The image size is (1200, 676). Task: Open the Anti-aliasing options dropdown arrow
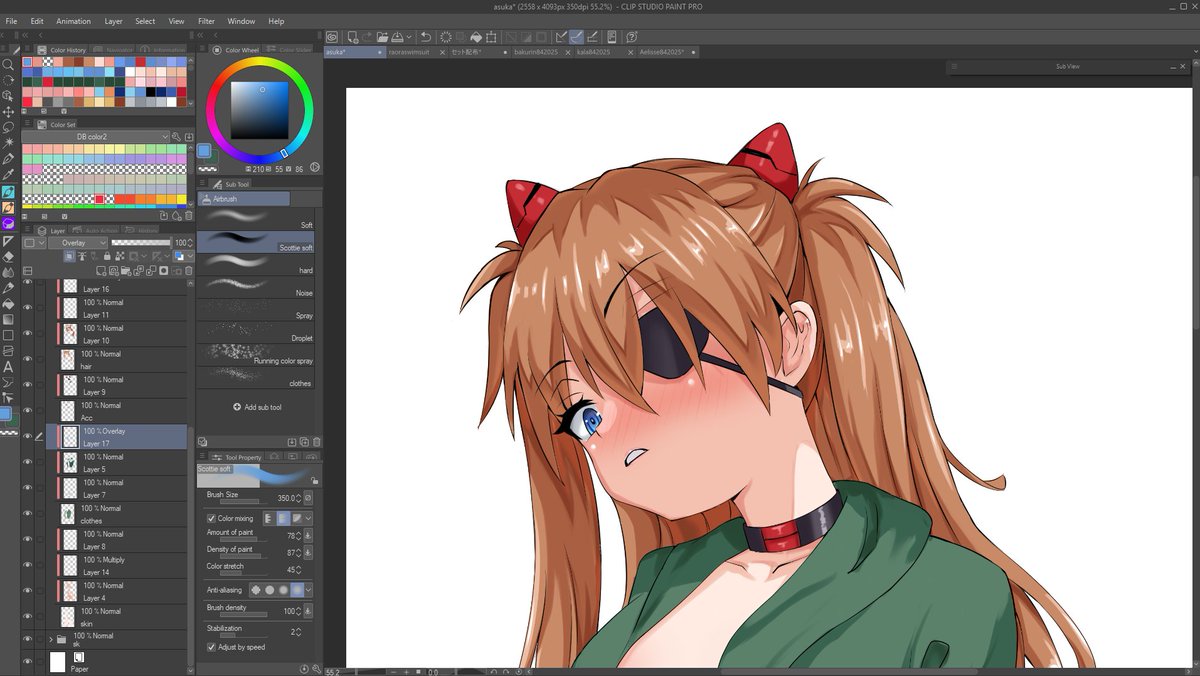tap(308, 589)
